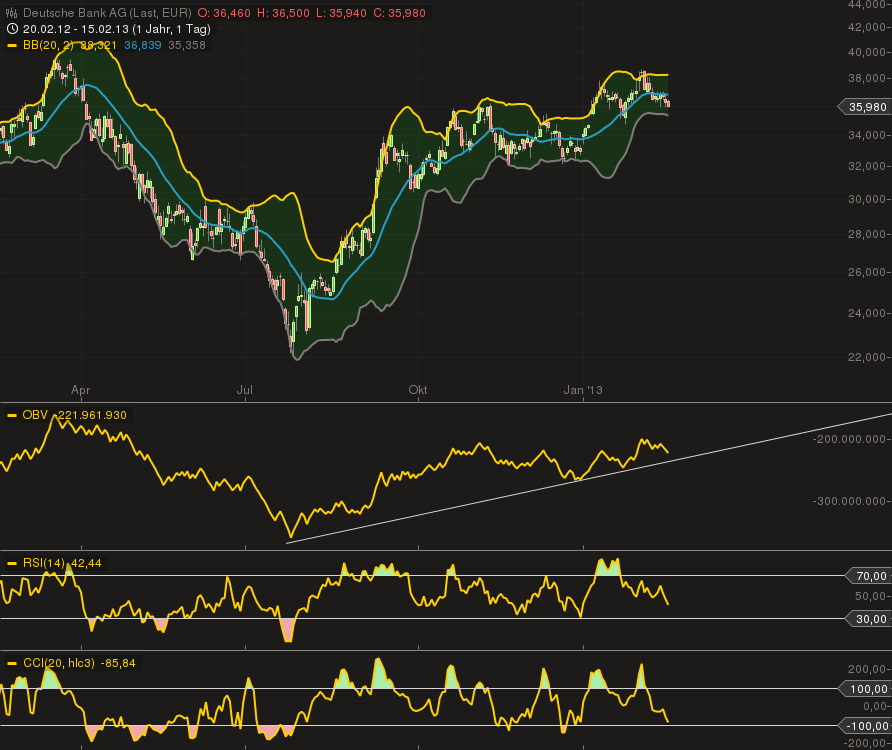Viewport: 892px width, 750px height.
Task: Click the RSI value 42,44
Action: pyautogui.click(x=86, y=563)
